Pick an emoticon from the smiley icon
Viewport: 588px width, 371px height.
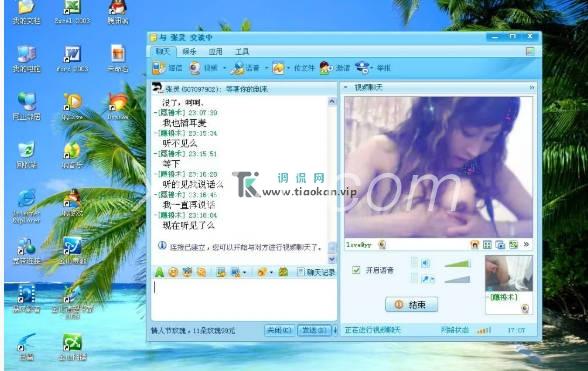point(173,272)
